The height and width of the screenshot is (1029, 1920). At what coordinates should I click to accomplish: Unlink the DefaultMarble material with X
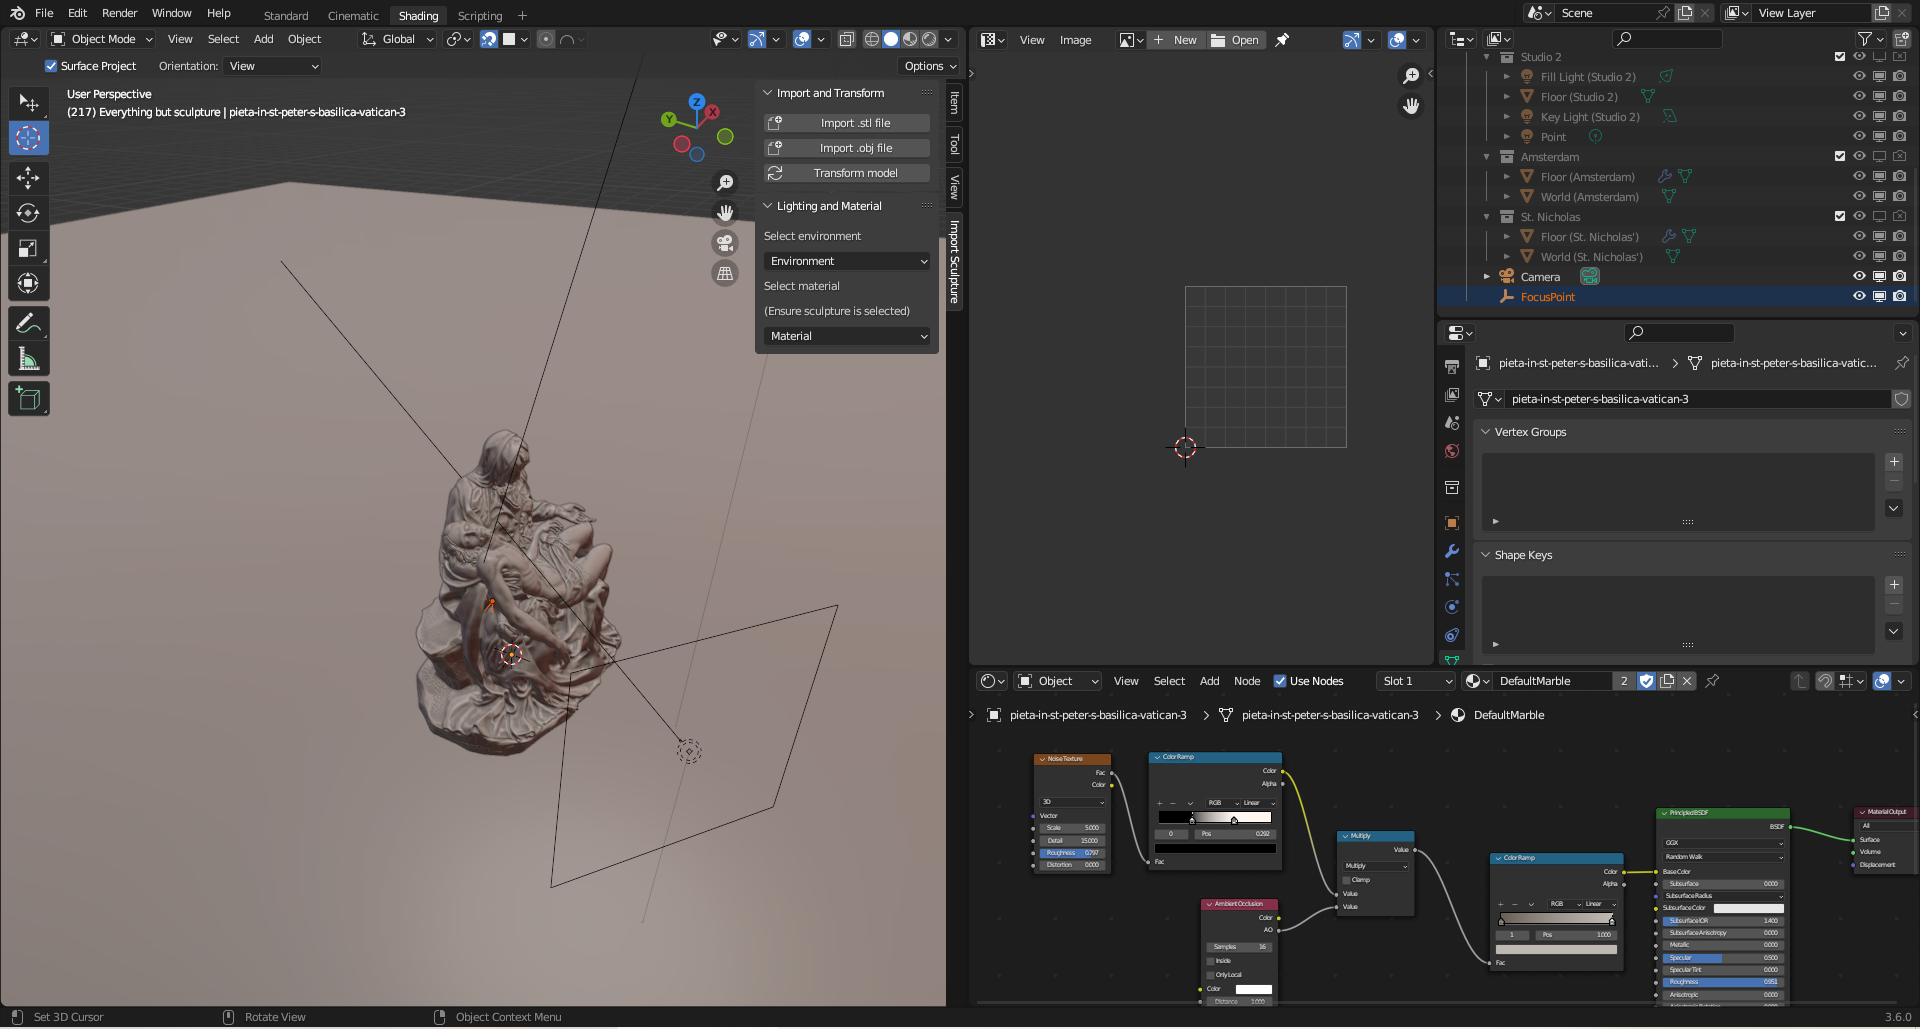click(1687, 681)
